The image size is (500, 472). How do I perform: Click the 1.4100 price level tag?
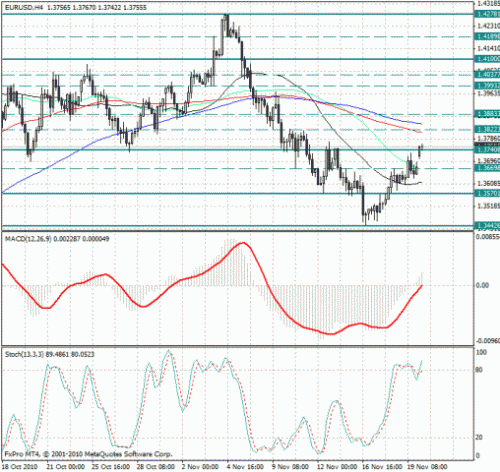pyautogui.click(x=487, y=59)
